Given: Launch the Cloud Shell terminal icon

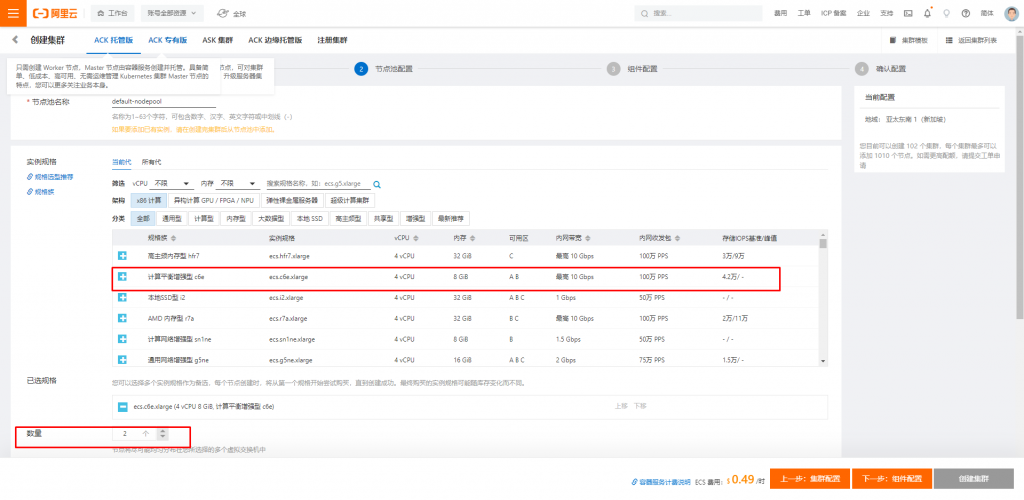Looking at the screenshot, I should click(908, 13).
